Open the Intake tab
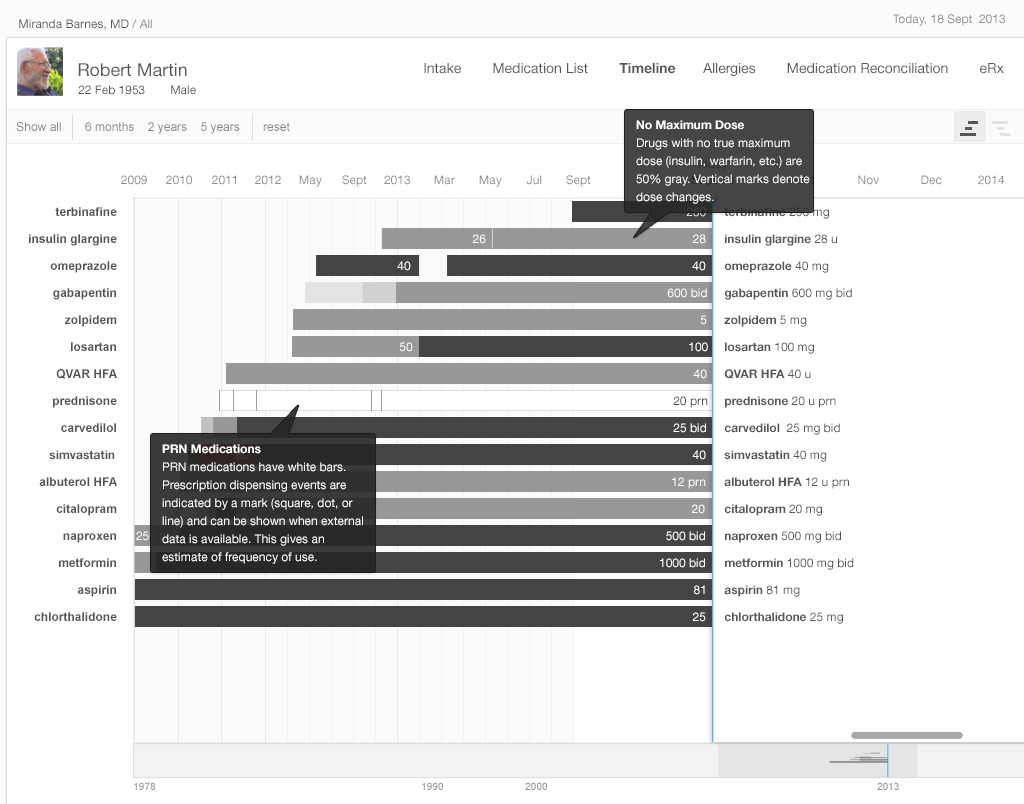Viewport: 1024px width, 804px height. pos(442,68)
